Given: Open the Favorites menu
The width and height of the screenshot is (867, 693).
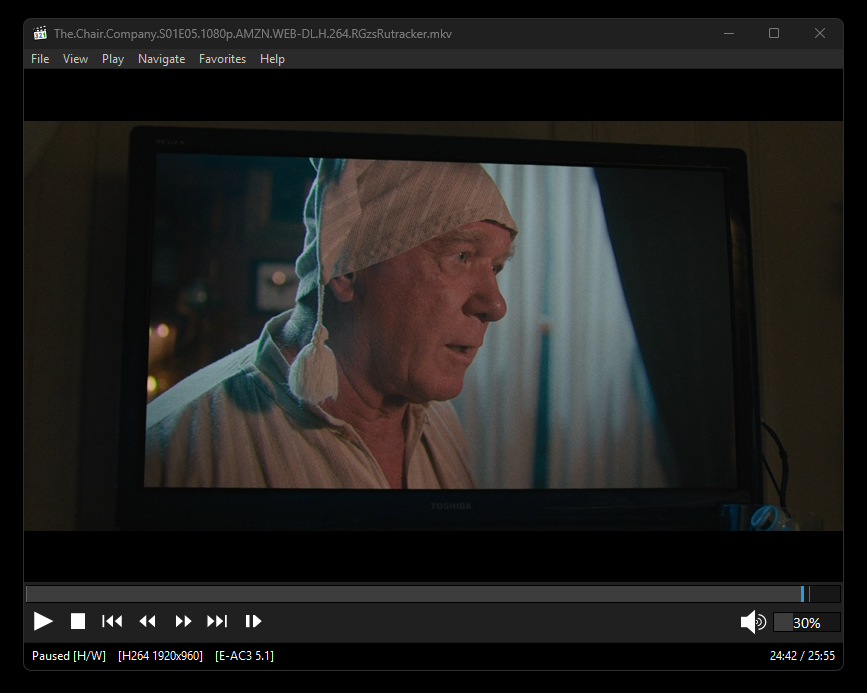Looking at the screenshot, I should (x=222, y=59).
